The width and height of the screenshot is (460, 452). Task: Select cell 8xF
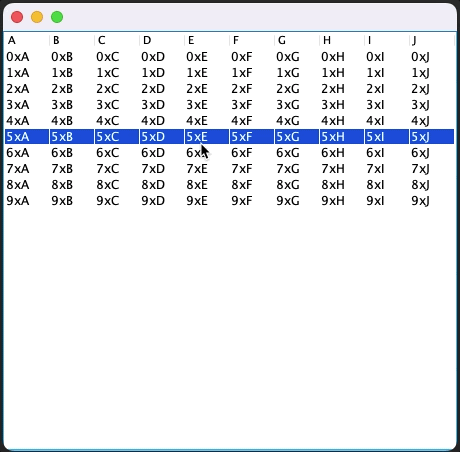coord(252,185)
